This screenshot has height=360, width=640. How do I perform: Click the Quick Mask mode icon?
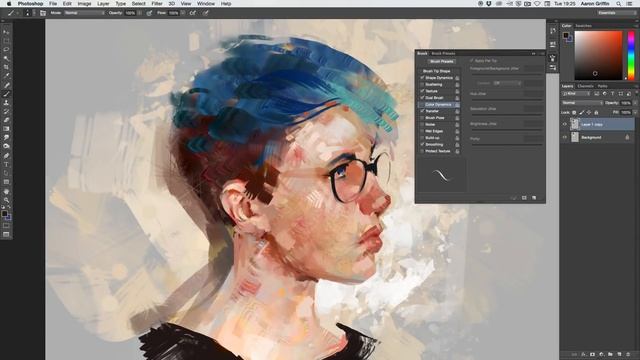[x=6, y=225]
